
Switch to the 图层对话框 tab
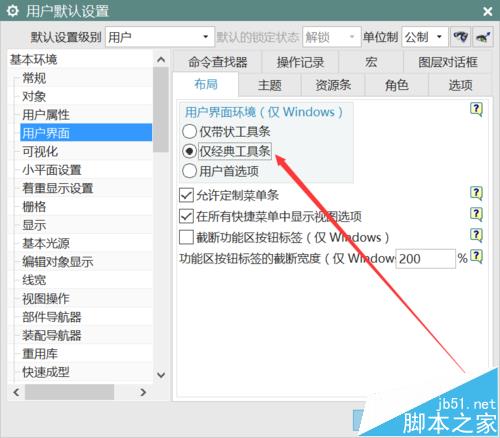(447, 62)
